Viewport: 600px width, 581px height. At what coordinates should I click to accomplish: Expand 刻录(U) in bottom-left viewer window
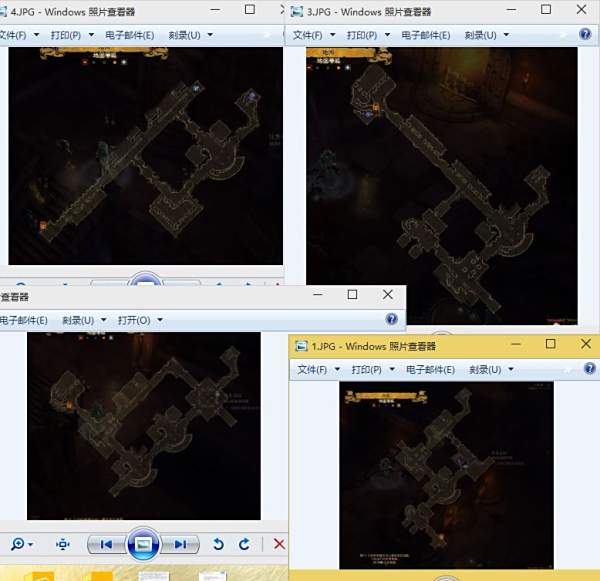pos(84,320)
